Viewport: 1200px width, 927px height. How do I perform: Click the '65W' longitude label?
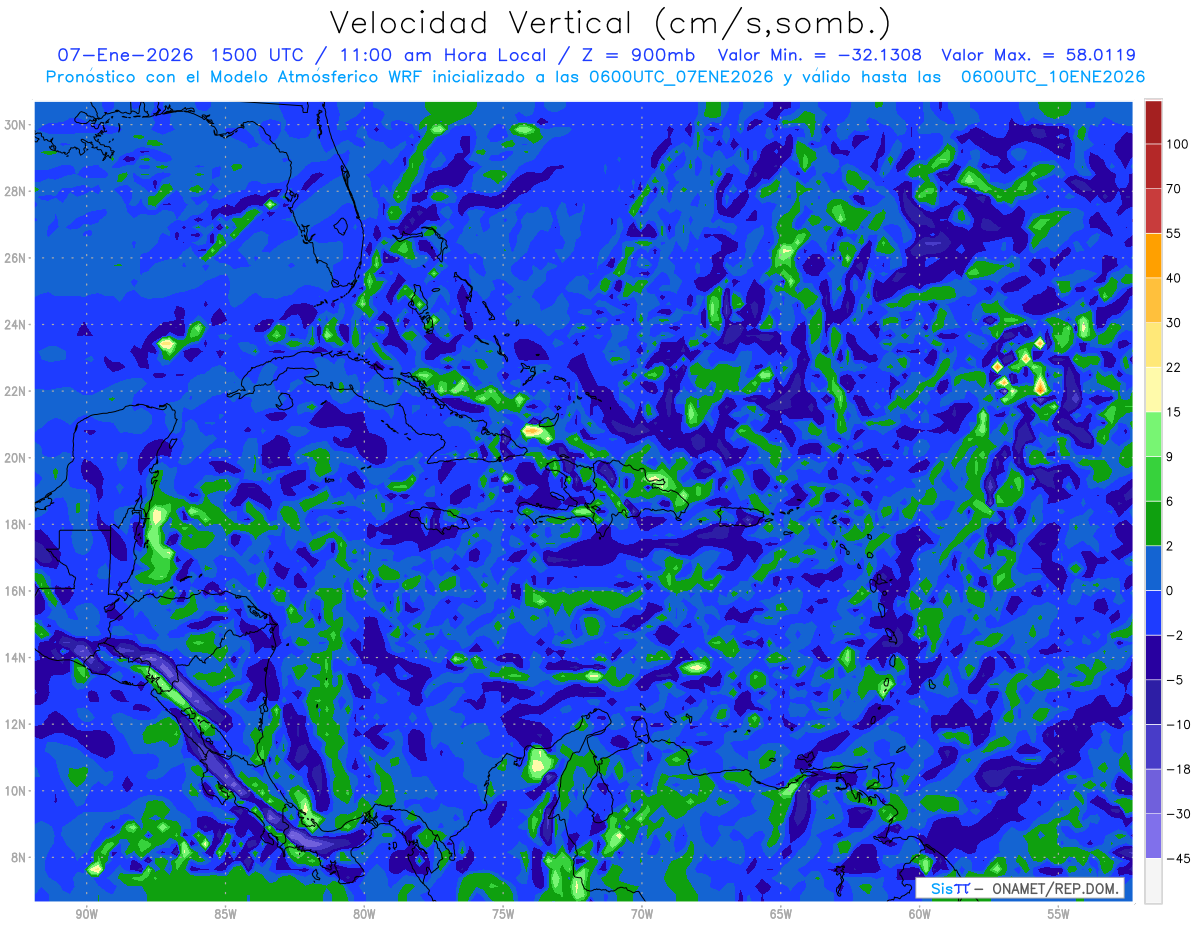tap(781, 914)
